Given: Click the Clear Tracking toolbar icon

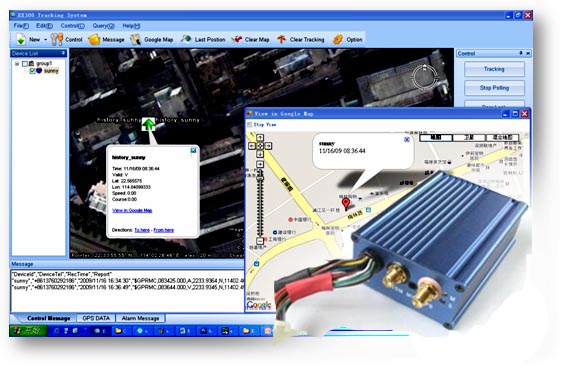Looking at the screenshot, I should [281, 39].
